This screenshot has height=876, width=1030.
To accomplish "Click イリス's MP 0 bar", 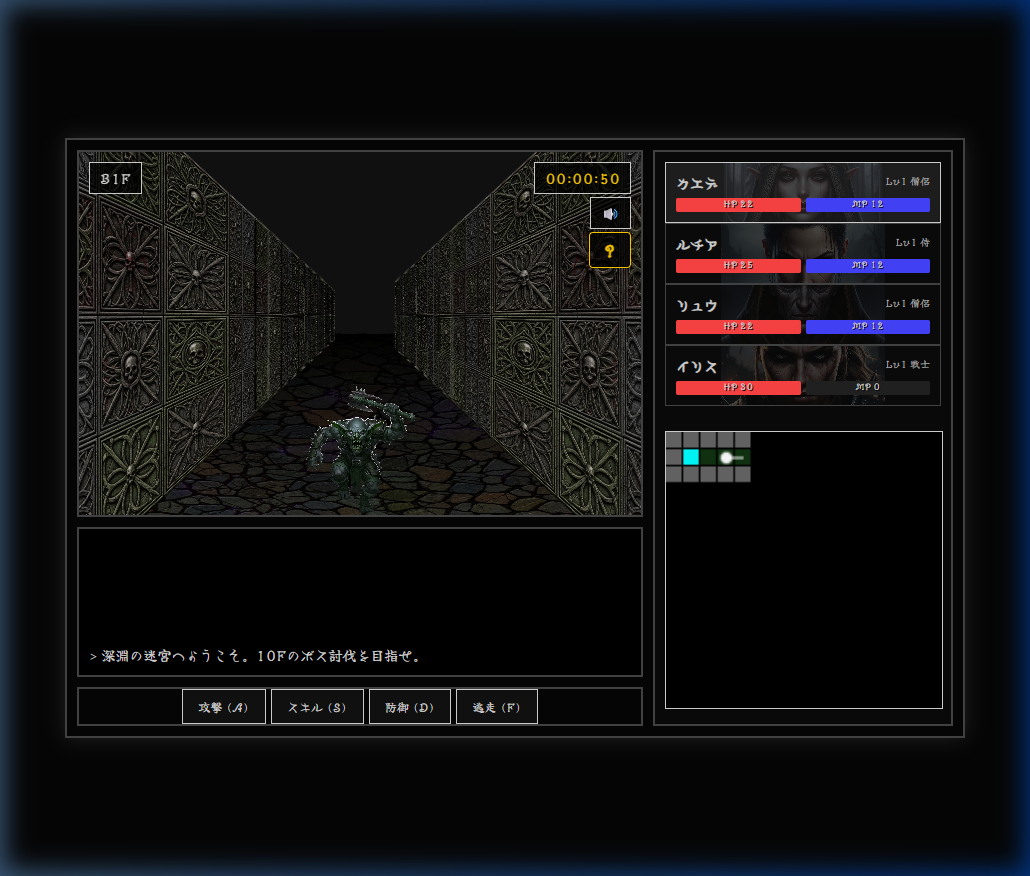I will [x=868, y=387].
